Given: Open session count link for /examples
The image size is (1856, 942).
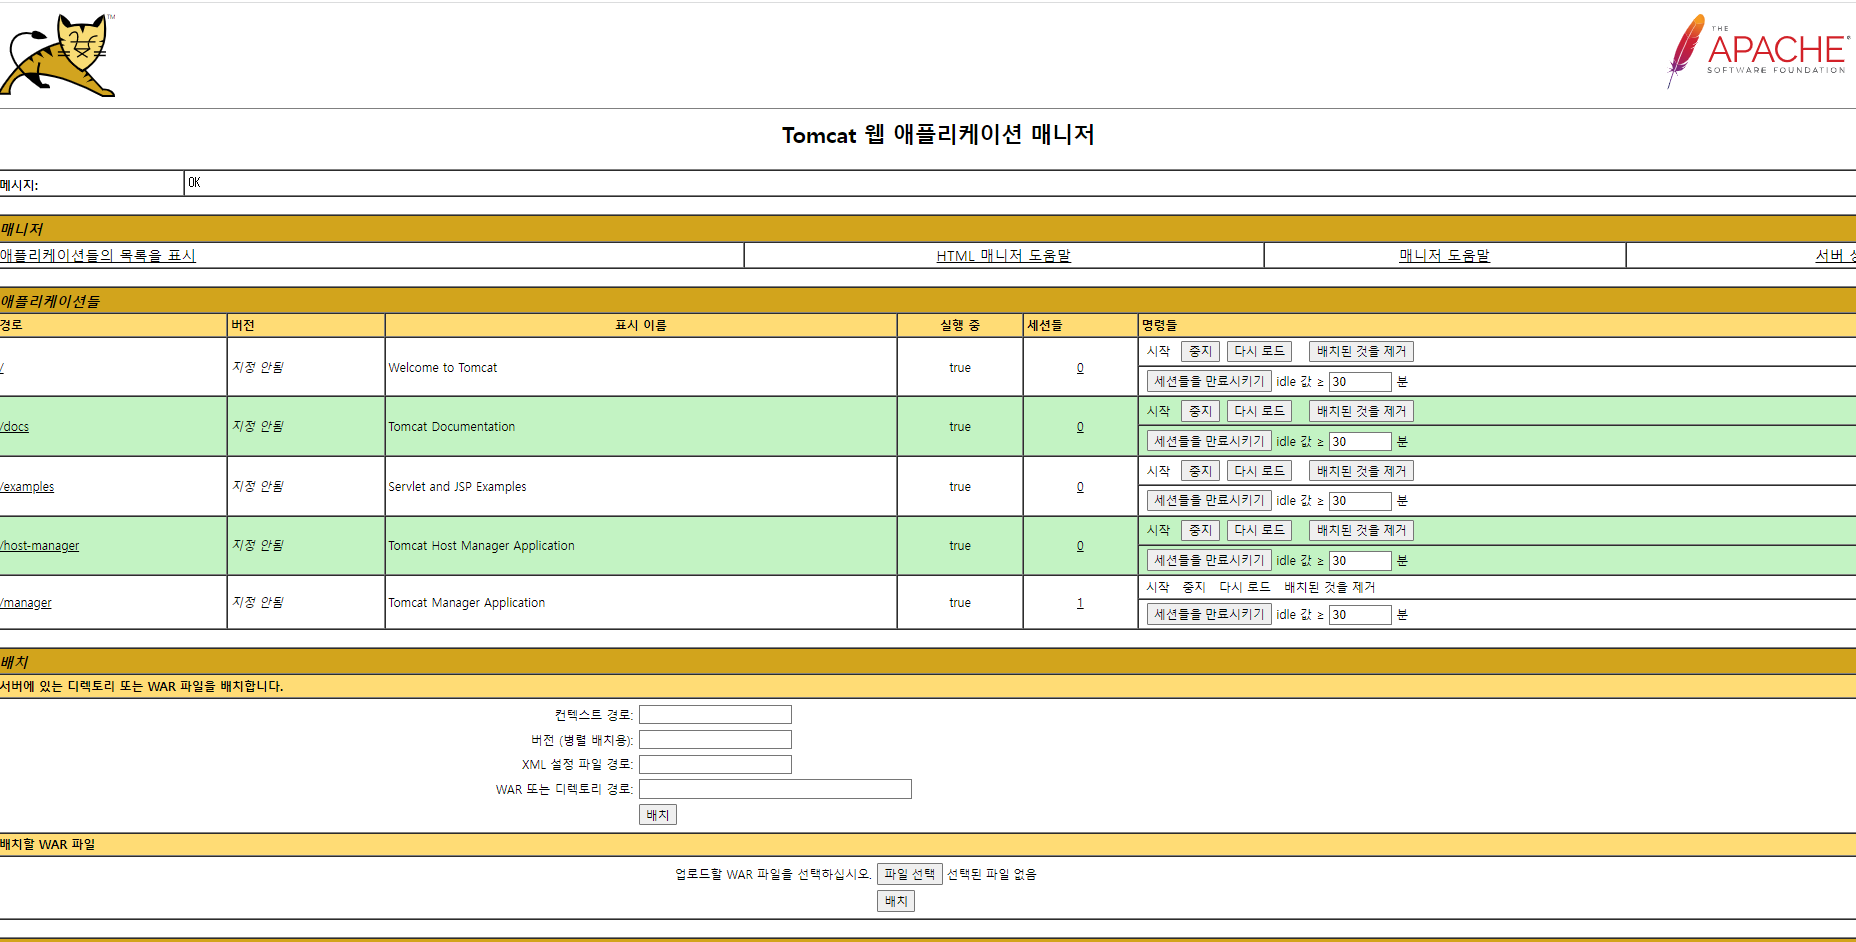Looking at the screenshot, I should click(1080, 487).
